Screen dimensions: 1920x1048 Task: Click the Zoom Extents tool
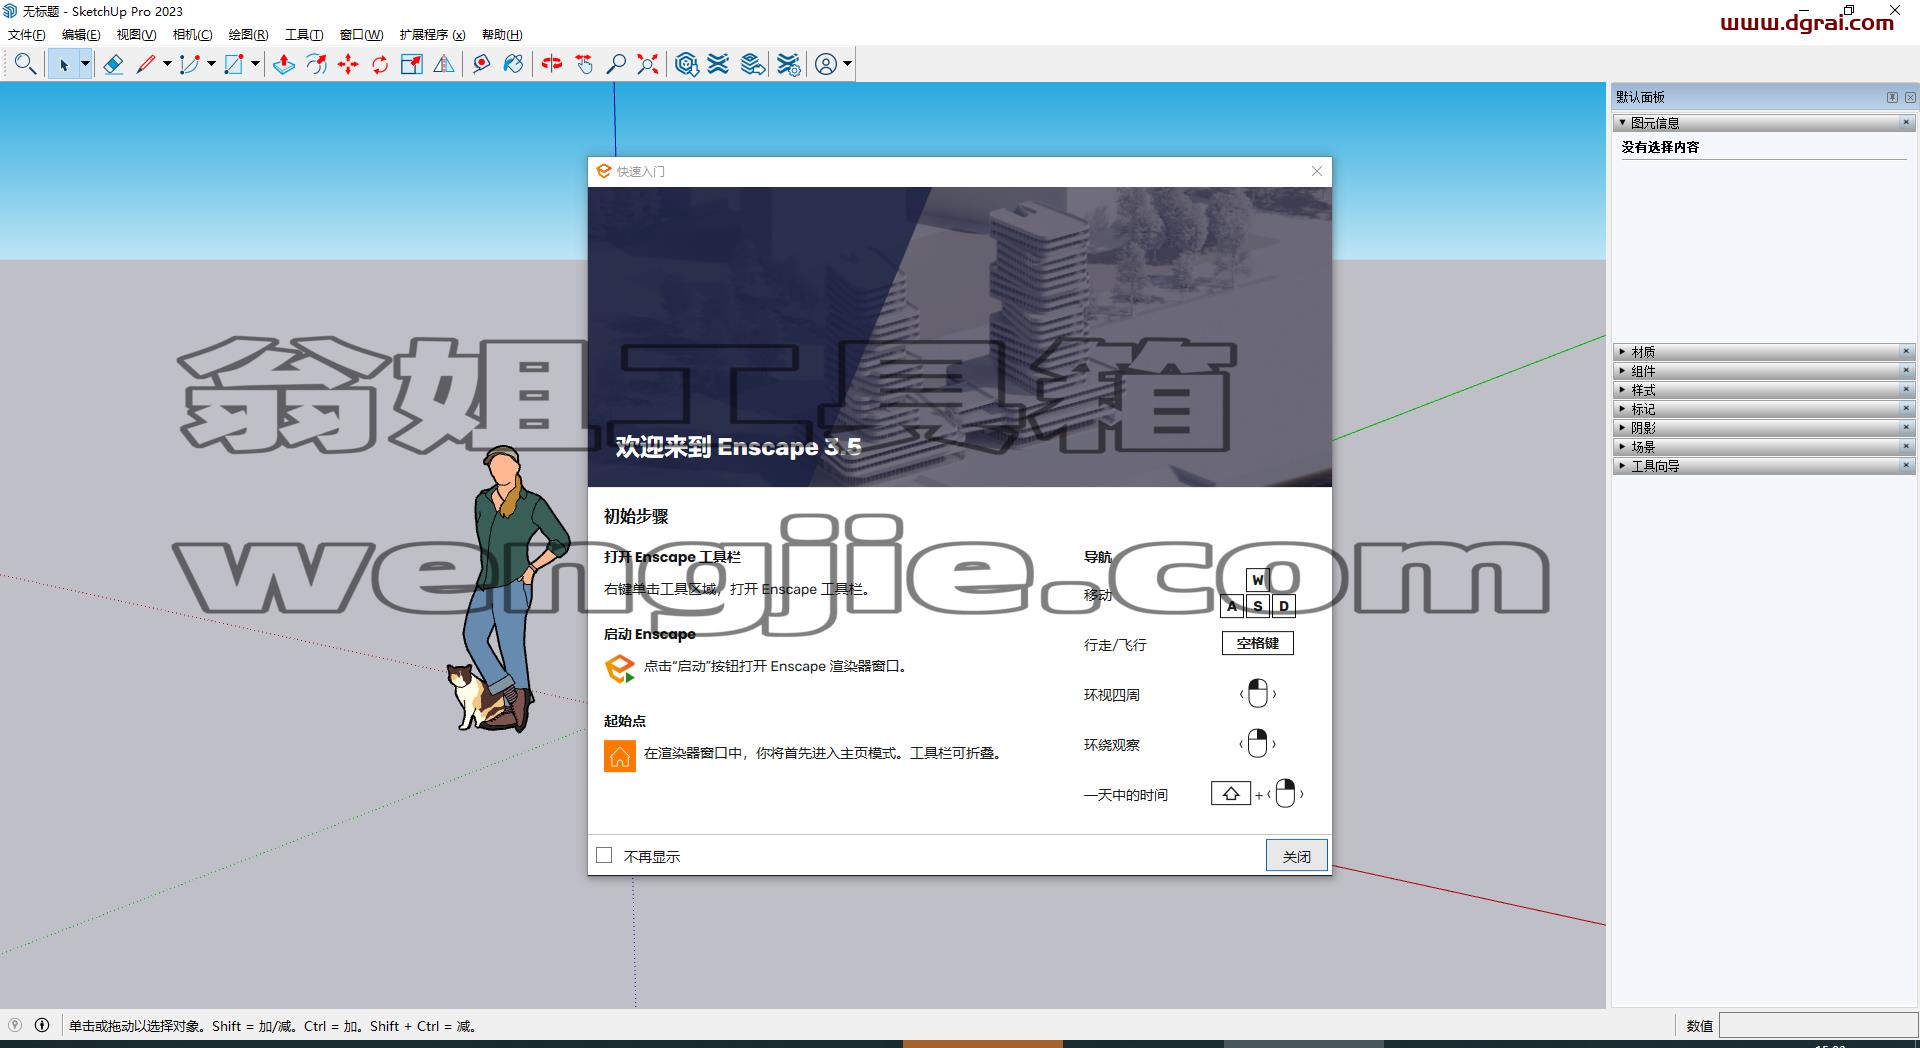point(648,64)
